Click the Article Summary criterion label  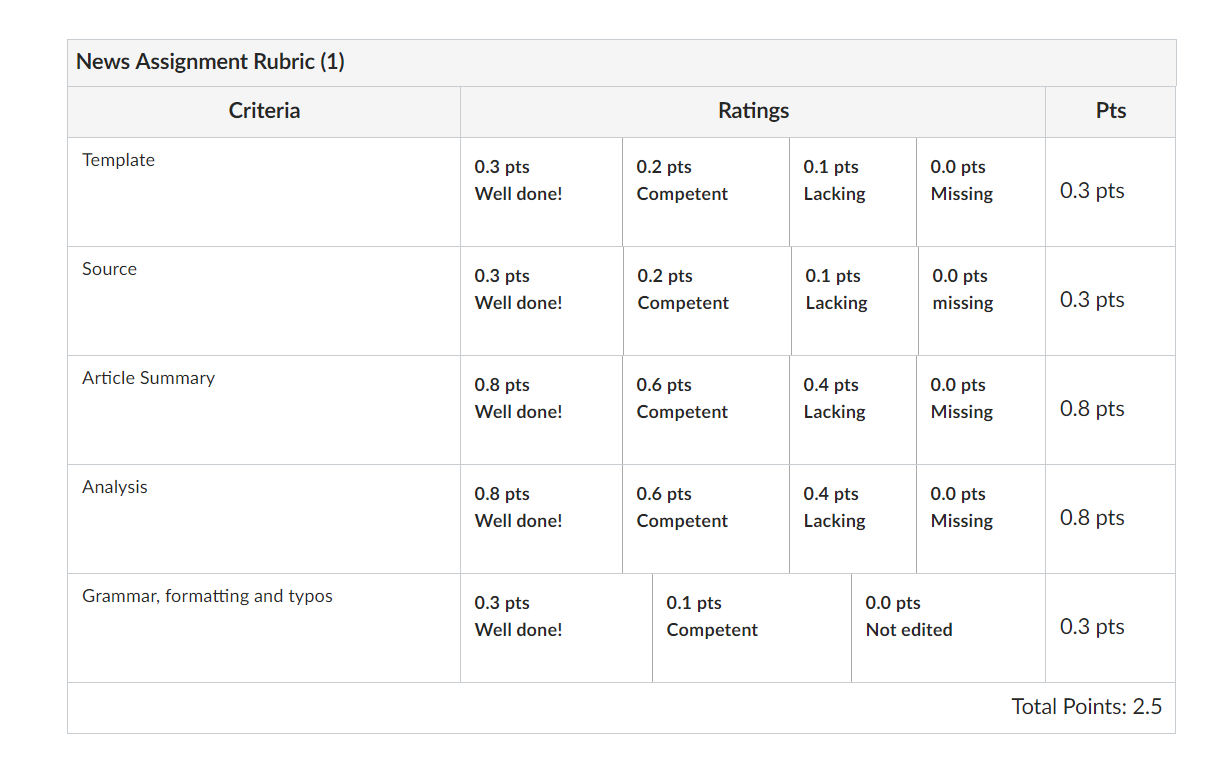(148, 378)
